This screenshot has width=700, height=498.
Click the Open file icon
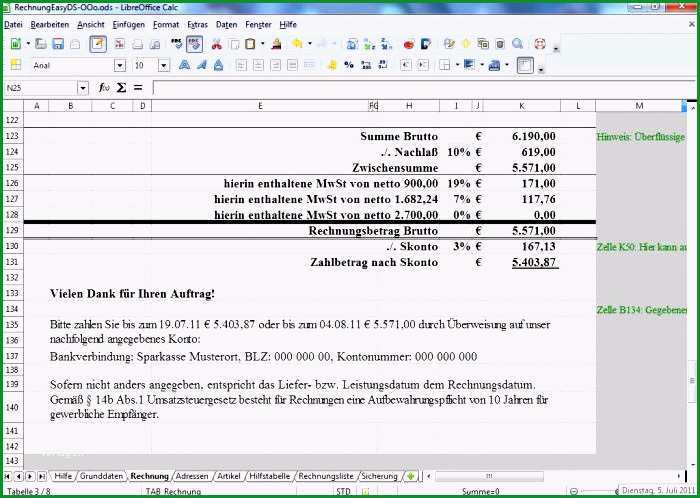[41, 44]
